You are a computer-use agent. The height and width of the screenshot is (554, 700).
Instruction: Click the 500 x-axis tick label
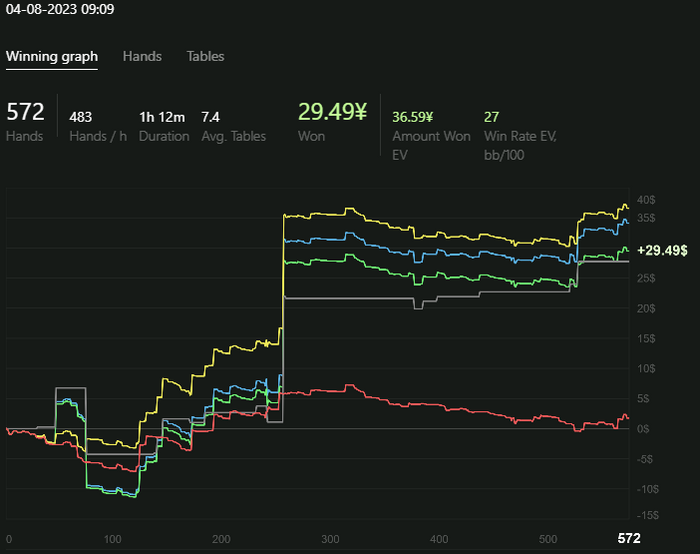tap(548, 539)
